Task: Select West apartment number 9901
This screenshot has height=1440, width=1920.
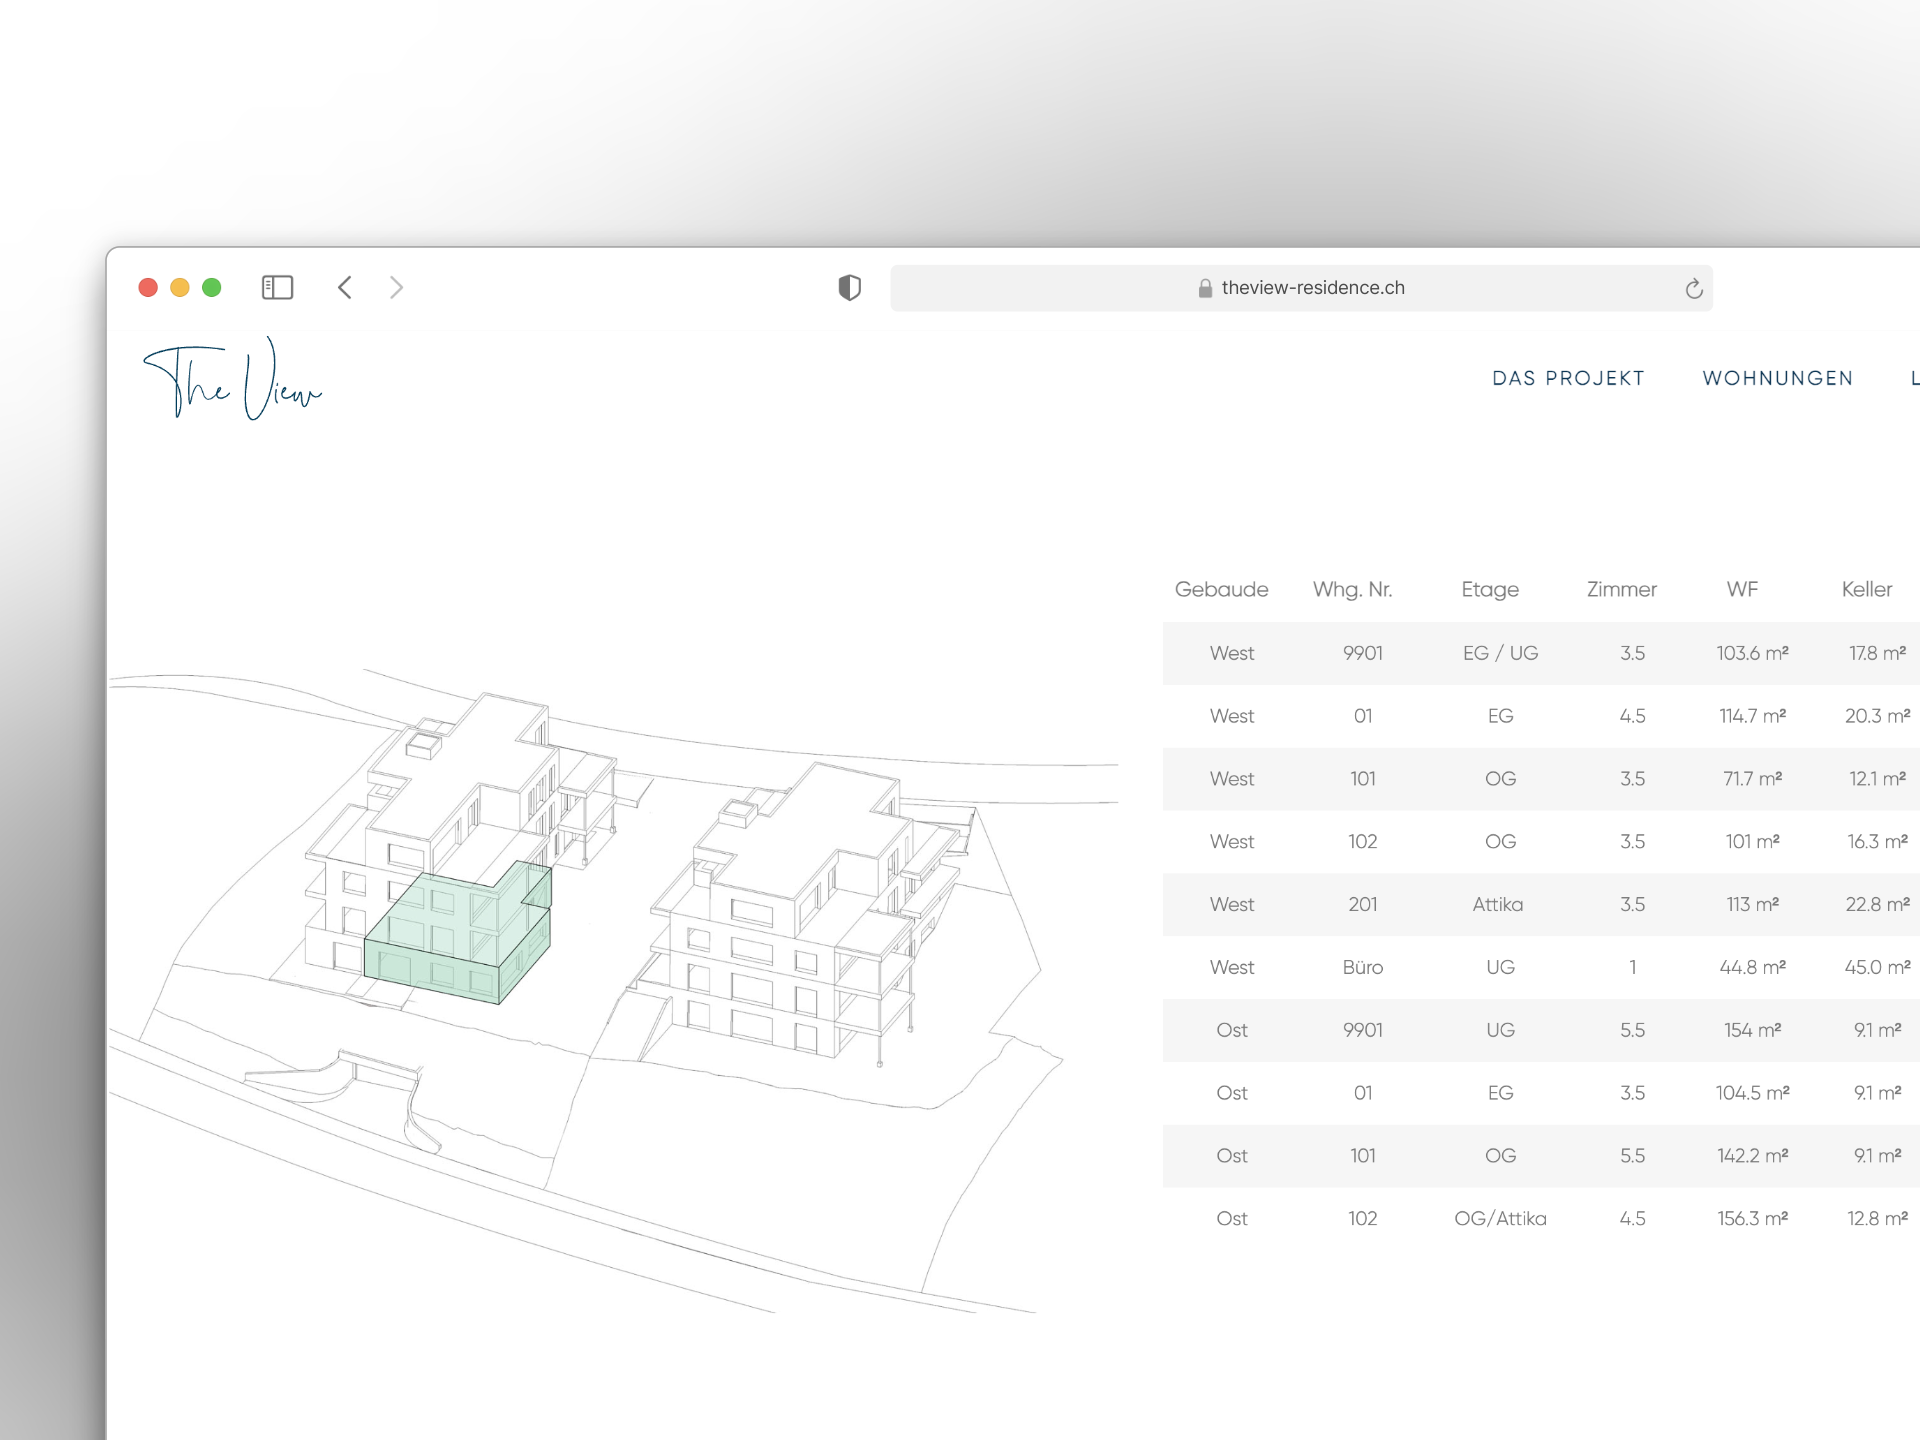Action: pyautogui.click(x=1363, y=653)
